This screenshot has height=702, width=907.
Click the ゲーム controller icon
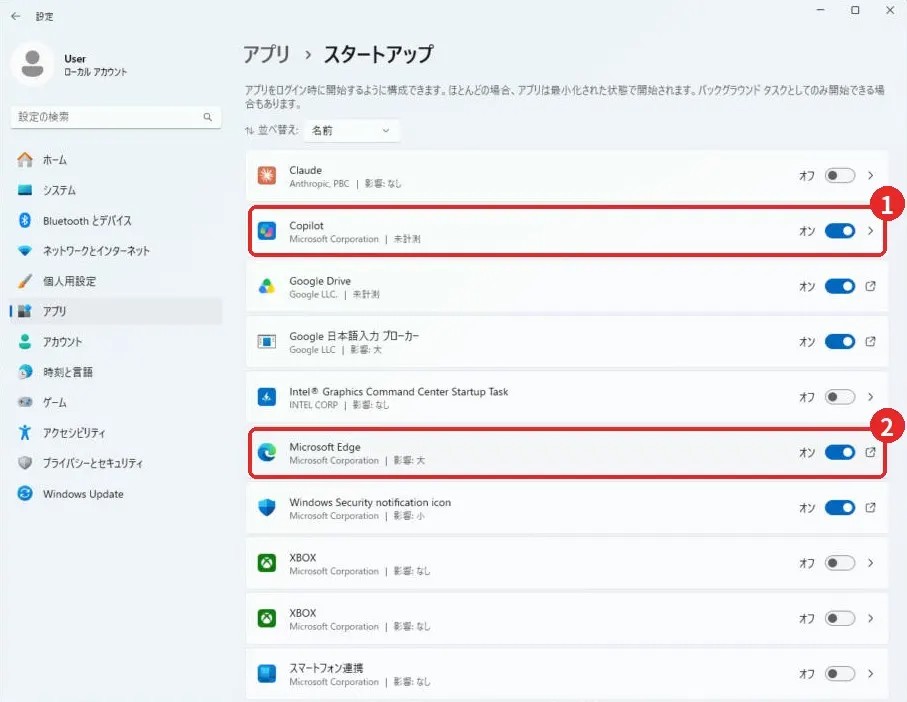point(25,402)
